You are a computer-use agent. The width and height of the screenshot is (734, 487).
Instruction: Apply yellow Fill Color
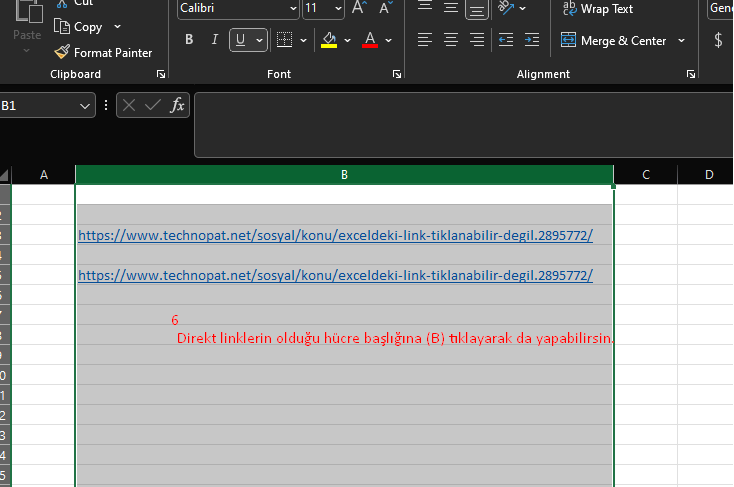click(329, 40)
